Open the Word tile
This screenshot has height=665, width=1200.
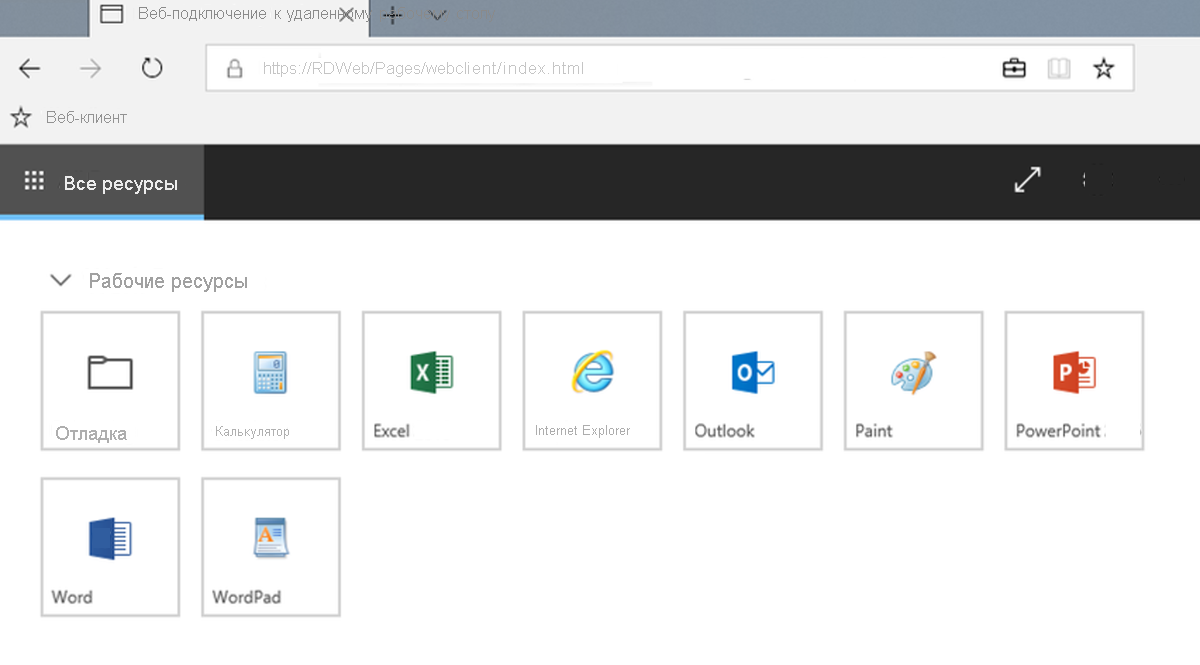pos(110,547)
